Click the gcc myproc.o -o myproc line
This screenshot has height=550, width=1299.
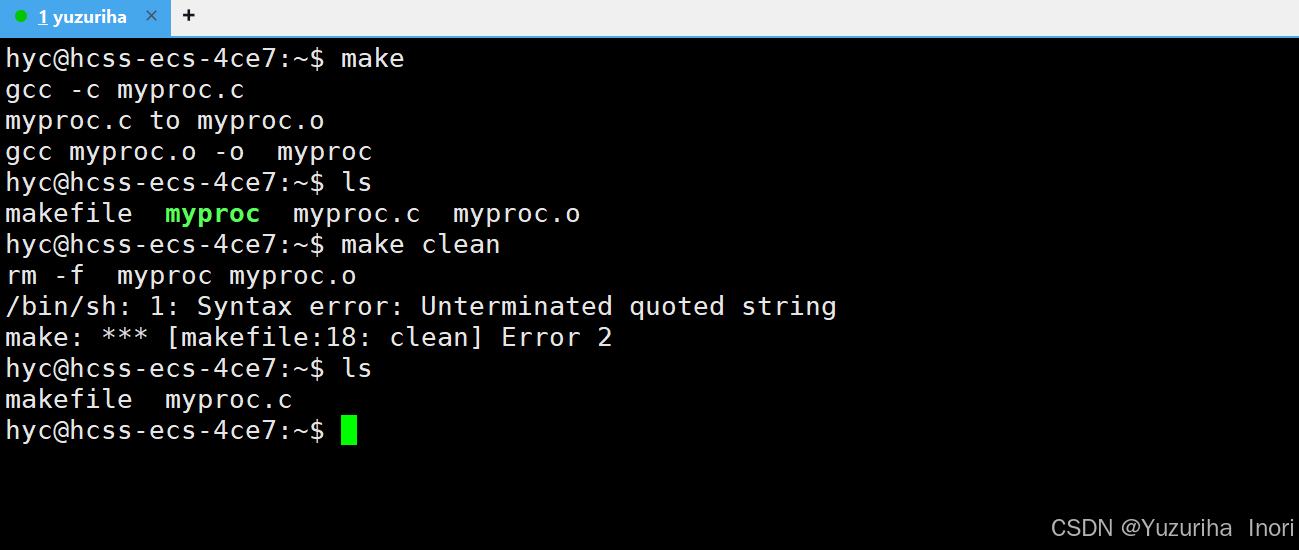188,152
